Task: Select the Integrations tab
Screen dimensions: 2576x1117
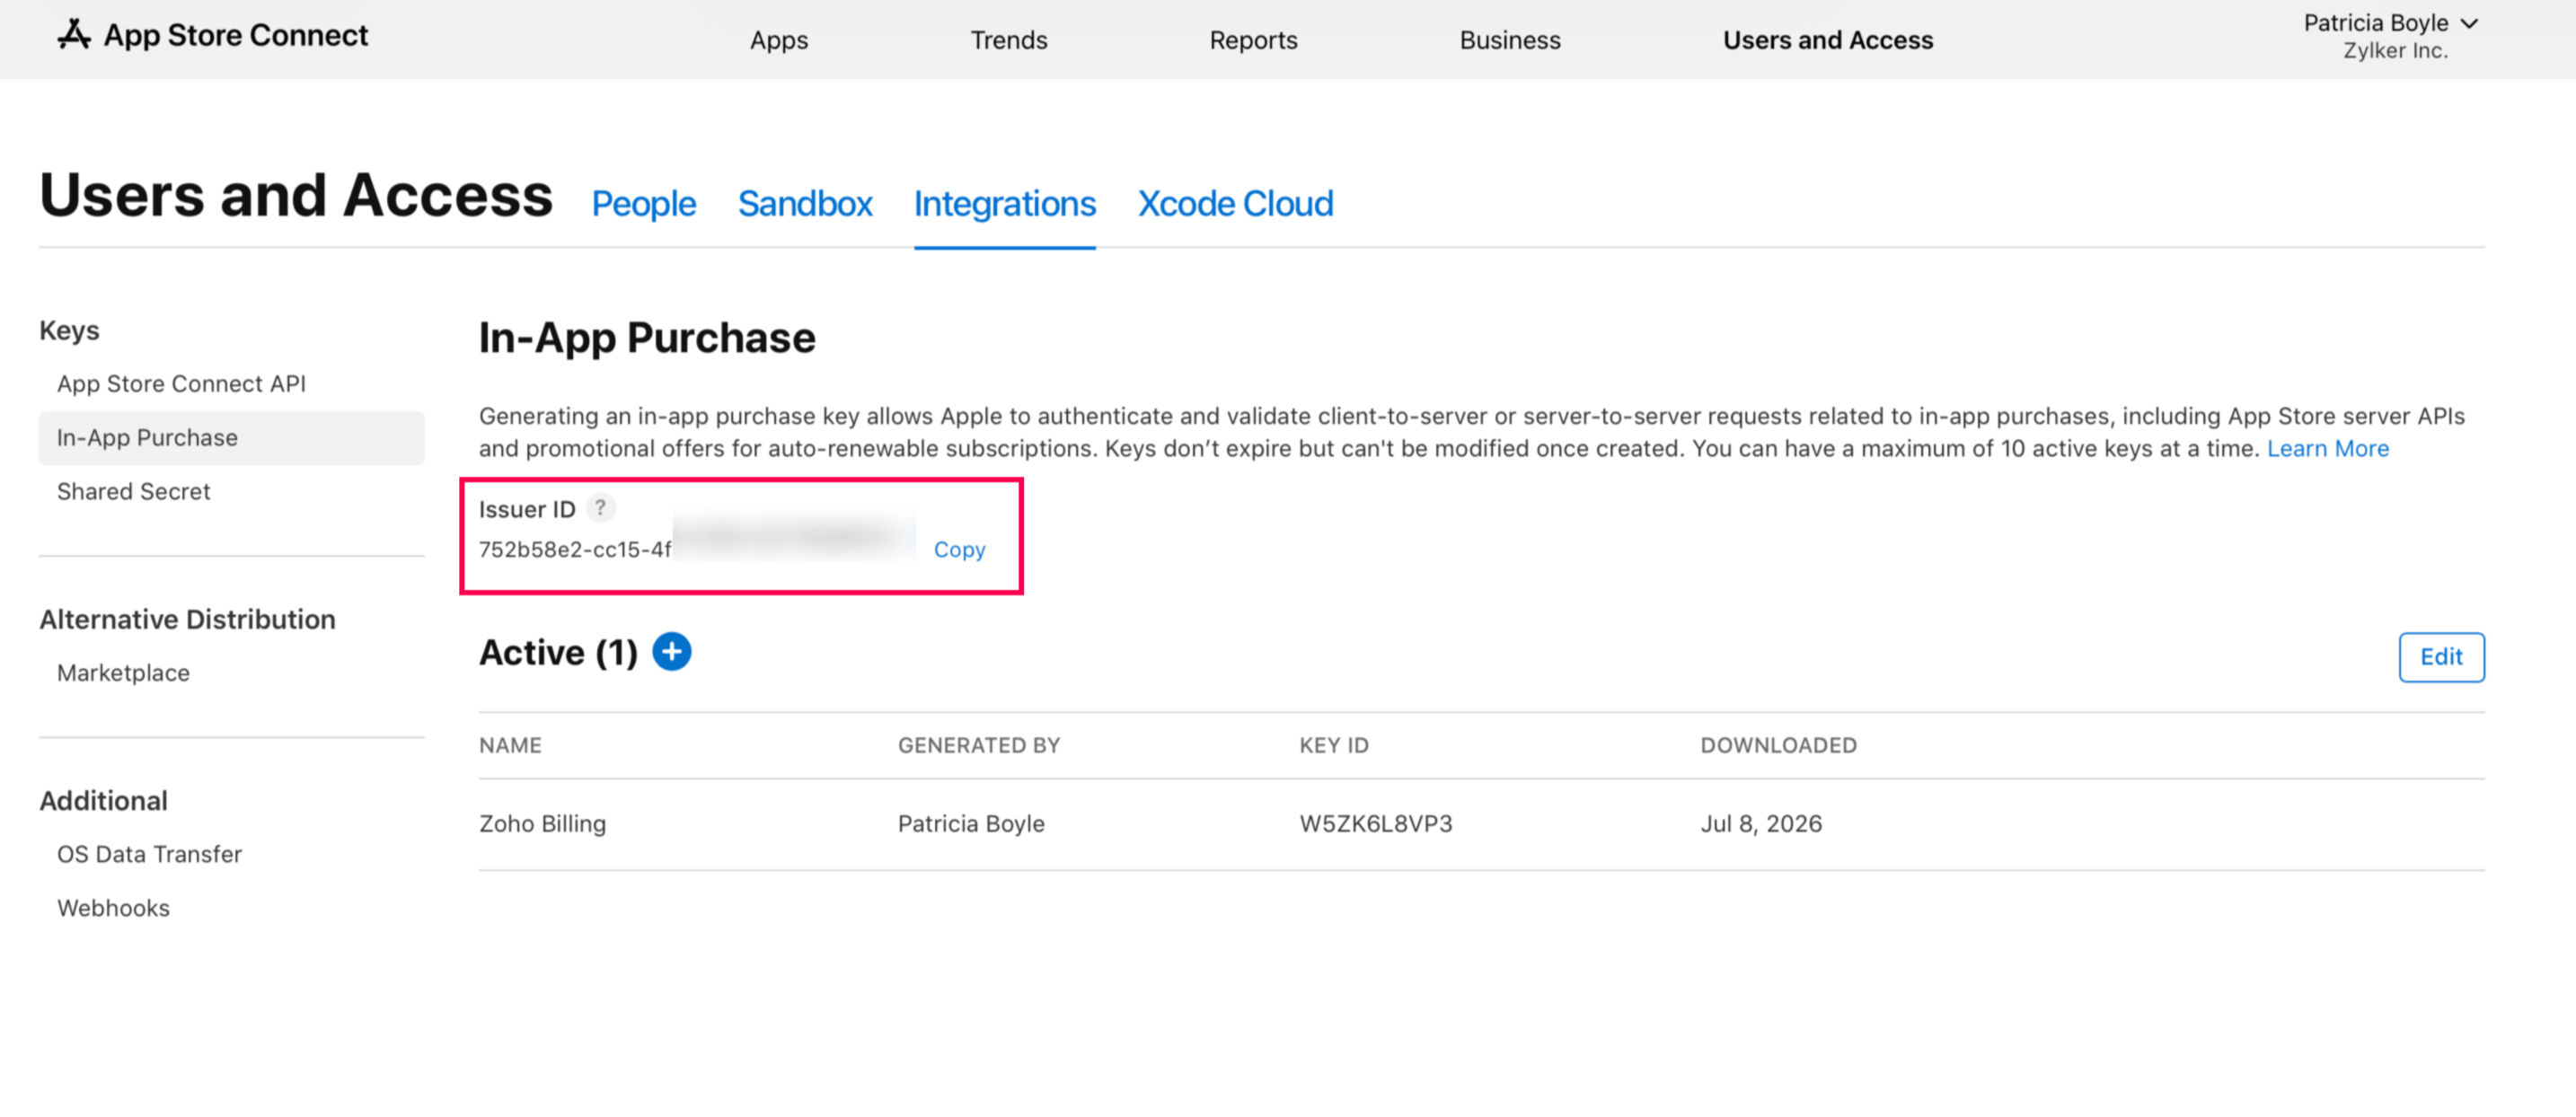Action: [x=1004, y=204]
